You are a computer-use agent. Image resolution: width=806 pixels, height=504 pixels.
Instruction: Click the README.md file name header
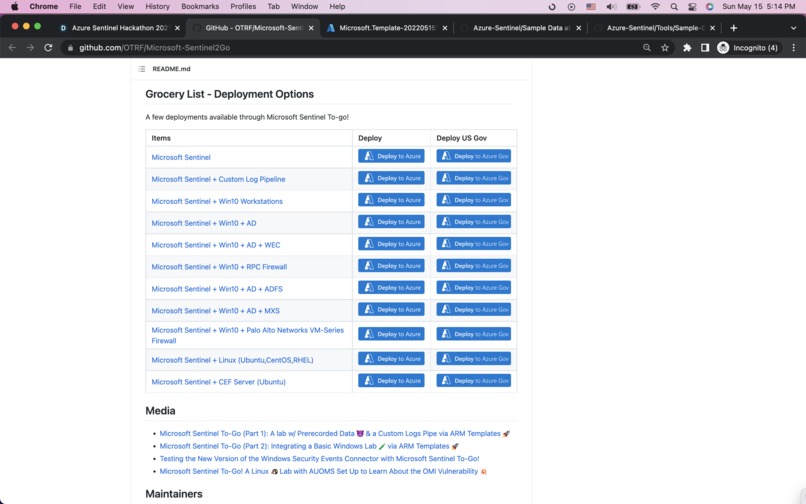click(171, 69)
